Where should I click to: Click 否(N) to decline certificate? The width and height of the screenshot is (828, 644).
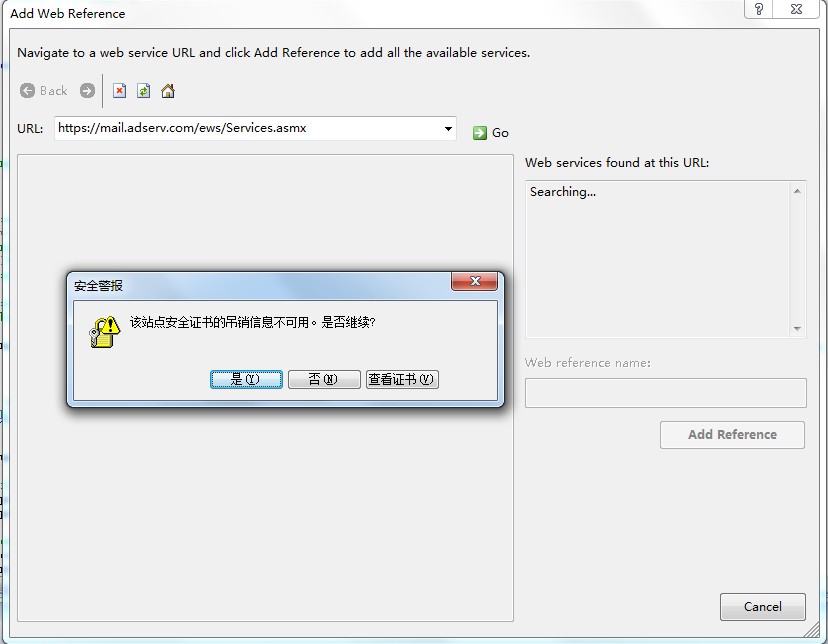pyautogui.click(x=324, y=379)
